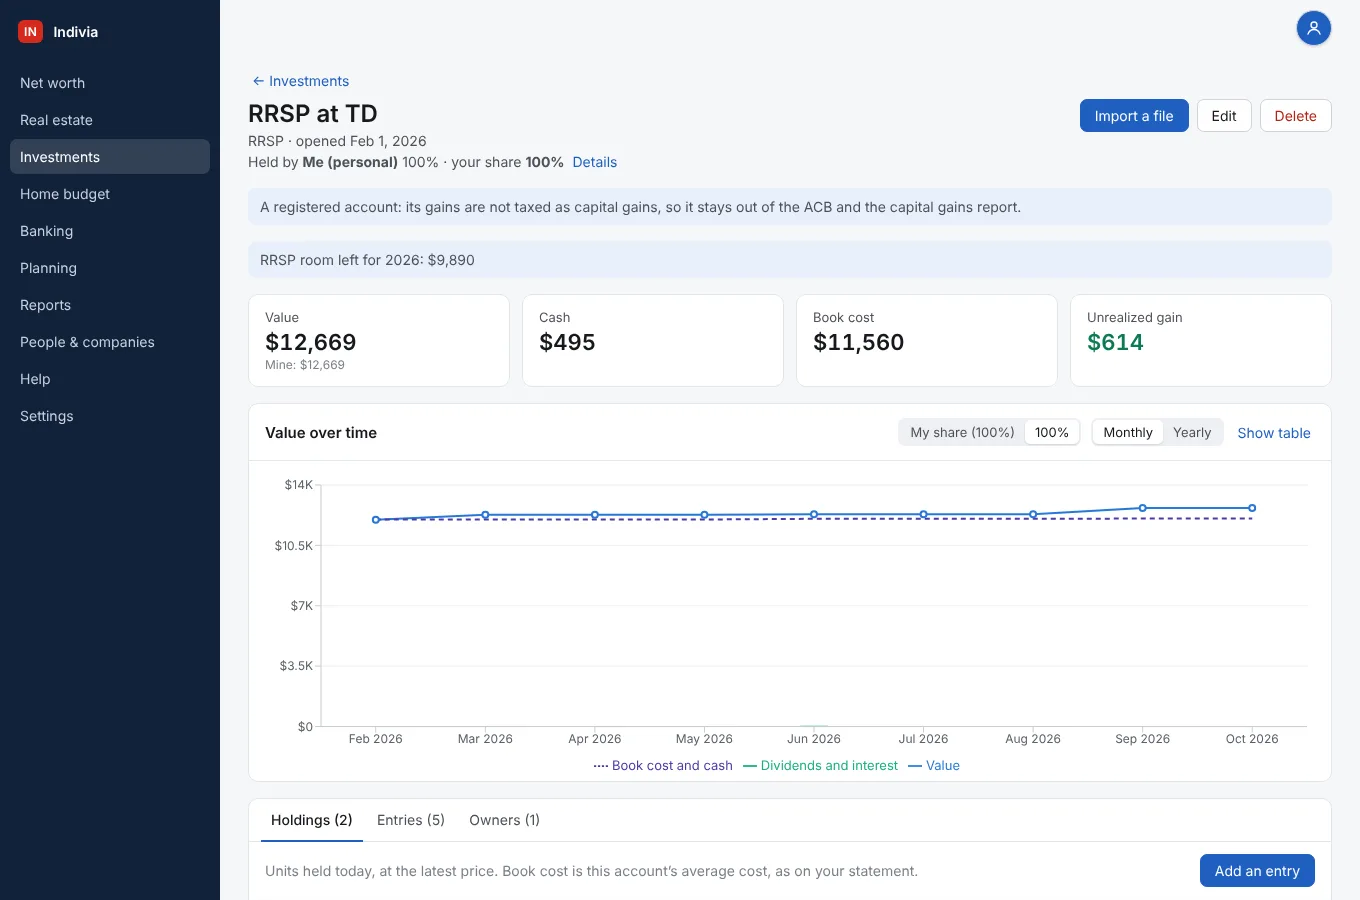Open the user profile avatar icon
Viewport: 1360px width, 900px height.
pos(1314,28)
